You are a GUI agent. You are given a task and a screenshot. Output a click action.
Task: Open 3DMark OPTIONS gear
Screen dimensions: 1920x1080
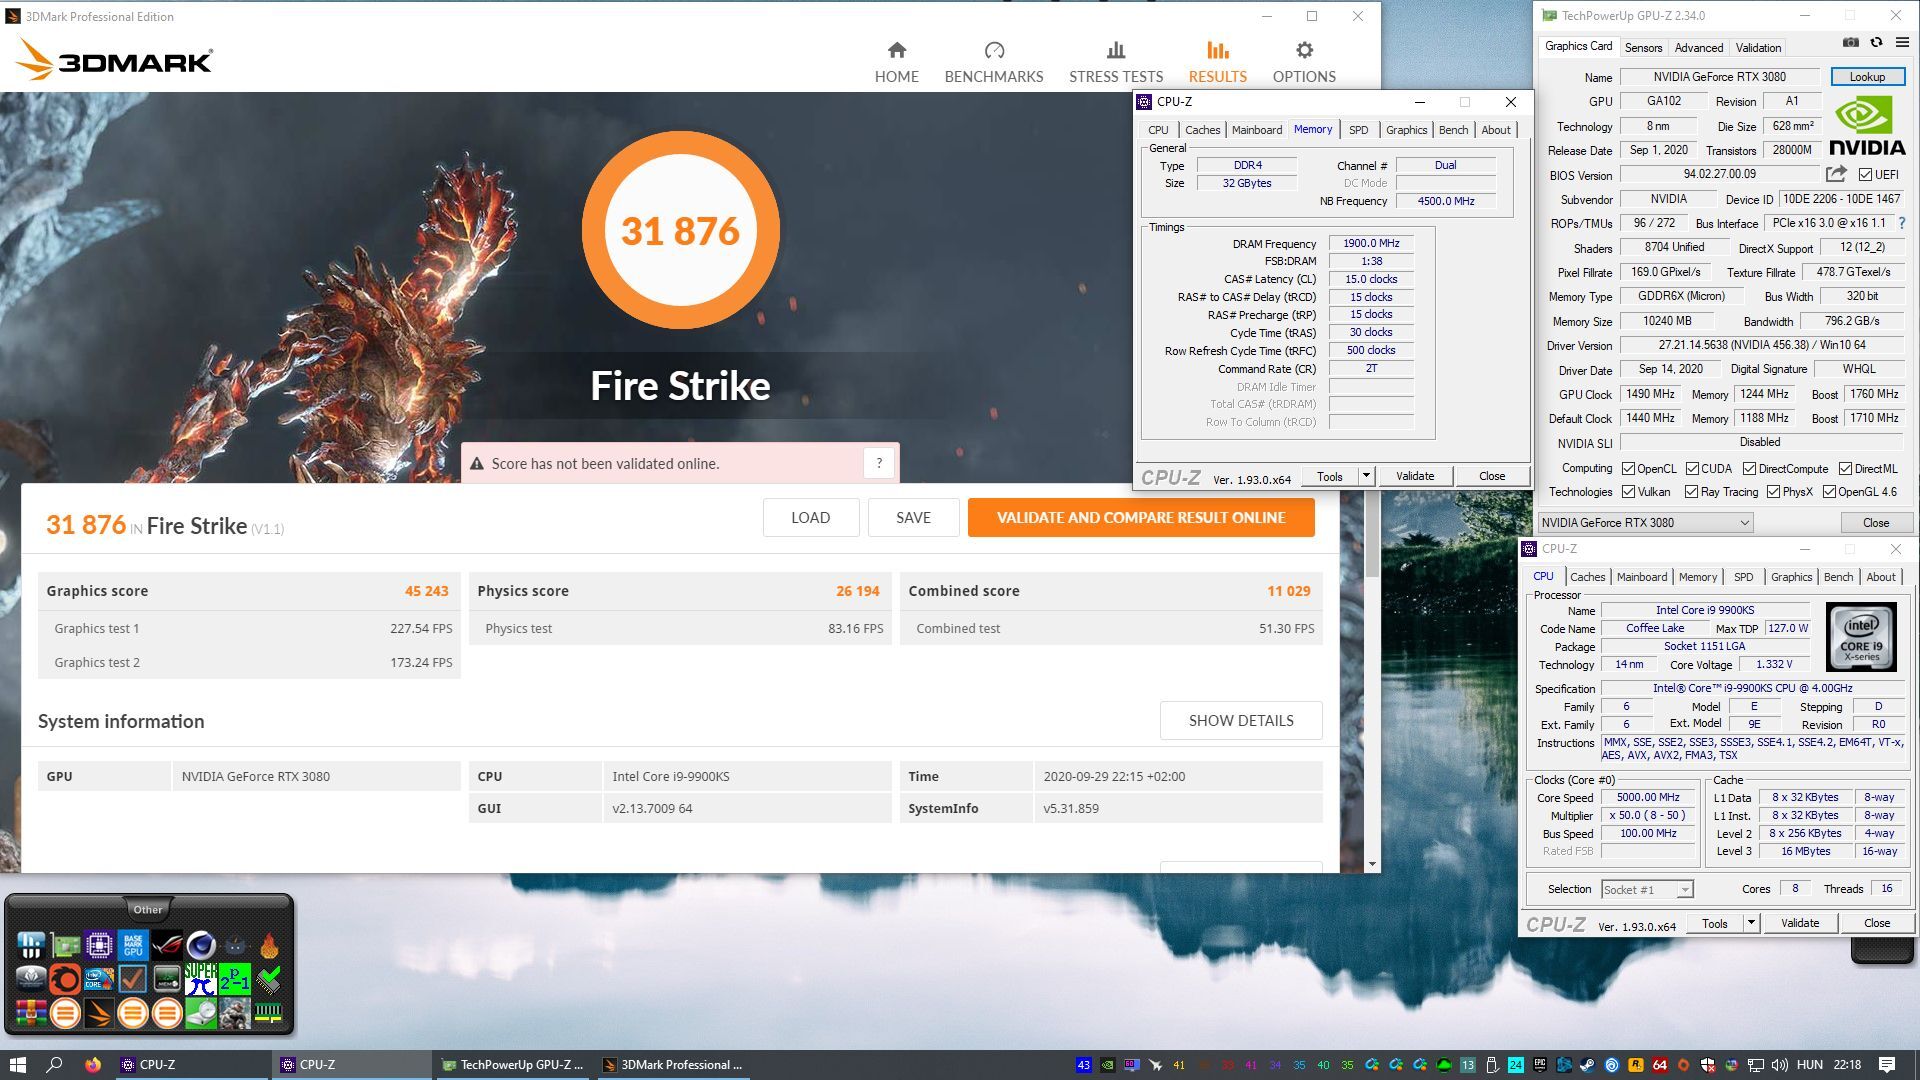click(1303, 62)
